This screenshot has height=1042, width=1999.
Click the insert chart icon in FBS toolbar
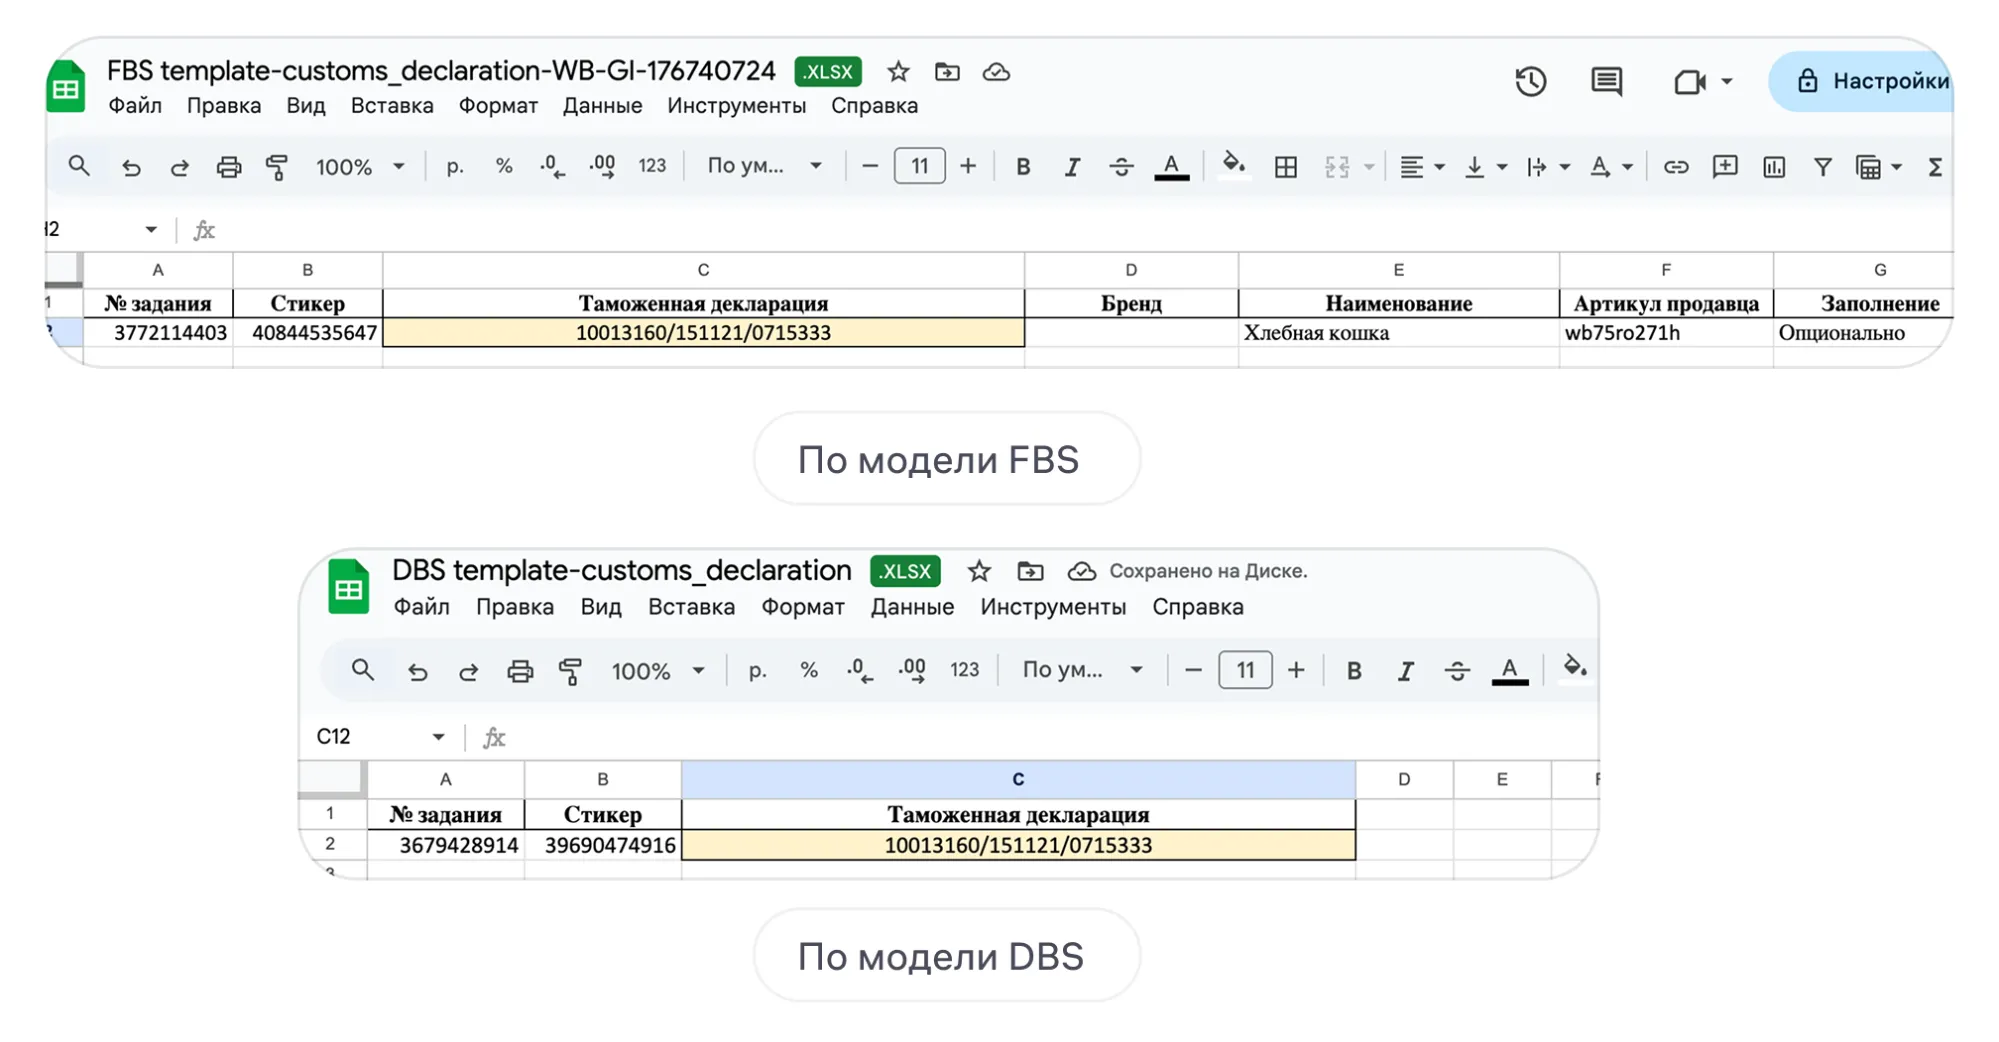(x=1774, y=167)
